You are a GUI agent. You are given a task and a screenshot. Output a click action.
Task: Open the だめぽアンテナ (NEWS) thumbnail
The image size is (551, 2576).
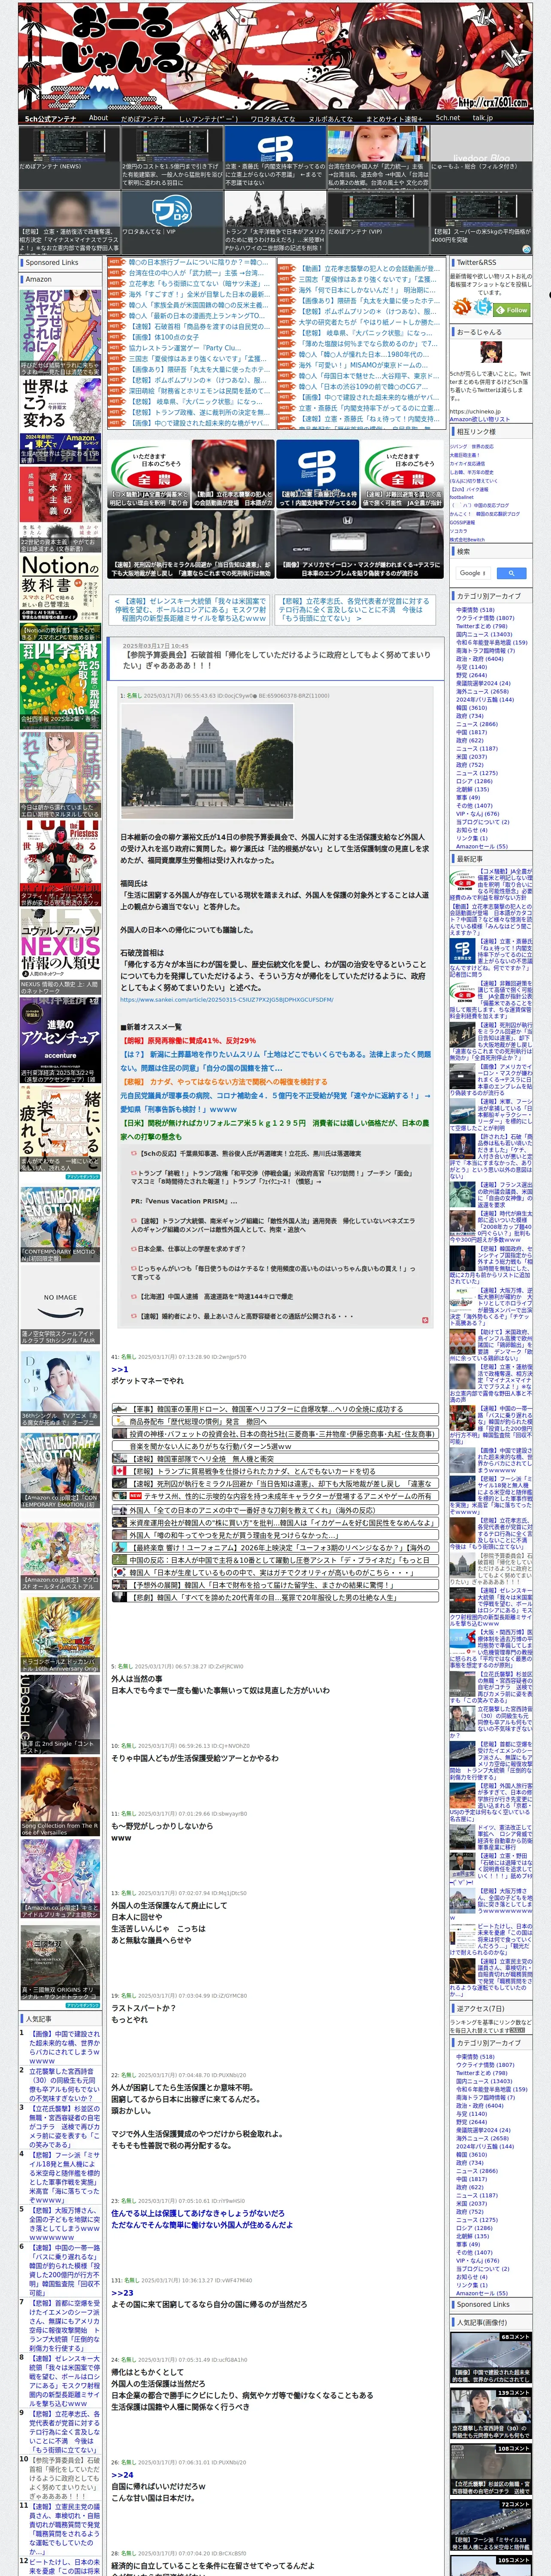pos(69,157)
